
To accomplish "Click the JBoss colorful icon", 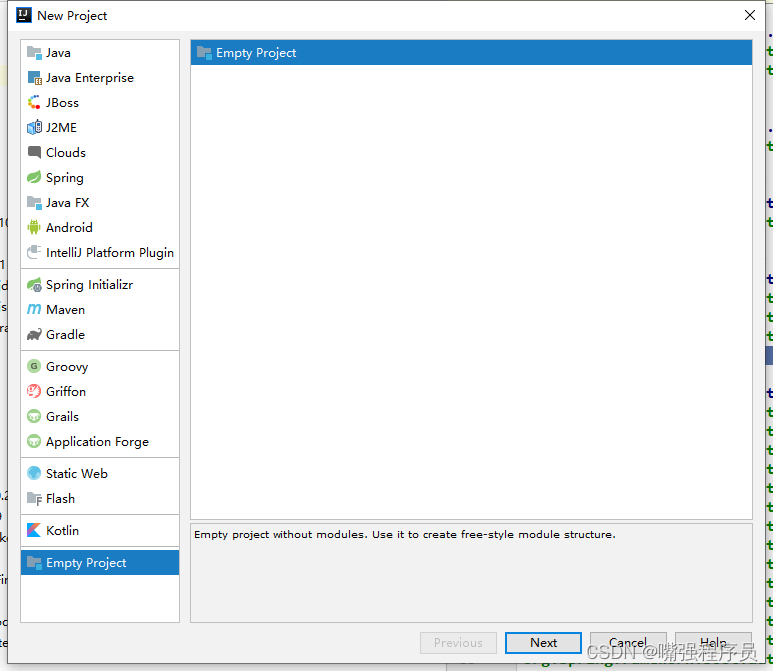I will coord(34,103).
